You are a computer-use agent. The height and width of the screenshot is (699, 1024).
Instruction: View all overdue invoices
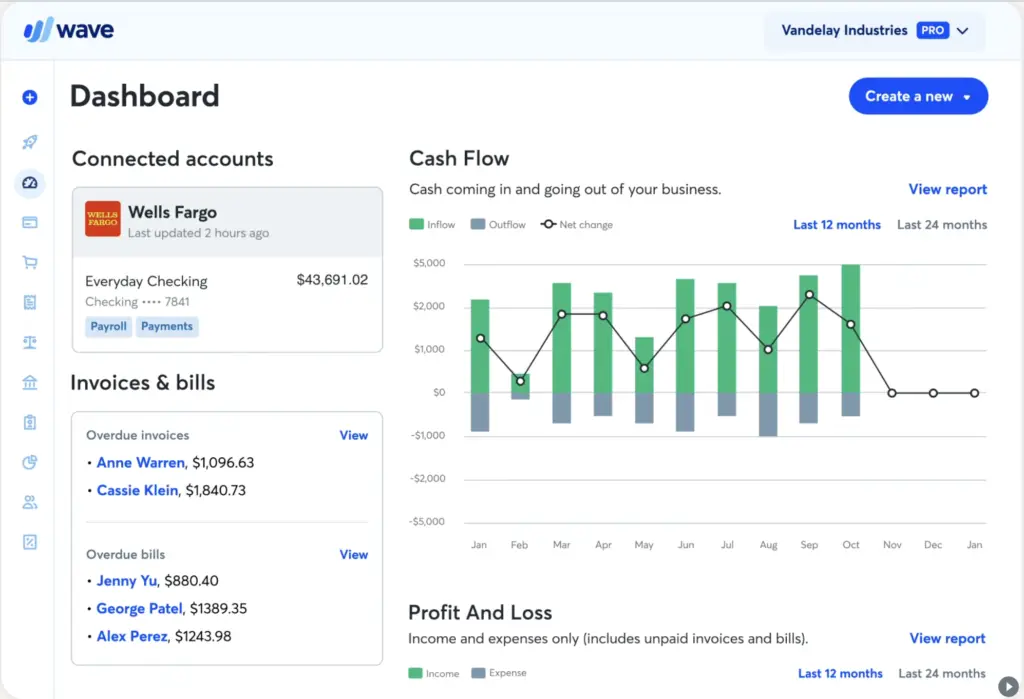(353, 435)
